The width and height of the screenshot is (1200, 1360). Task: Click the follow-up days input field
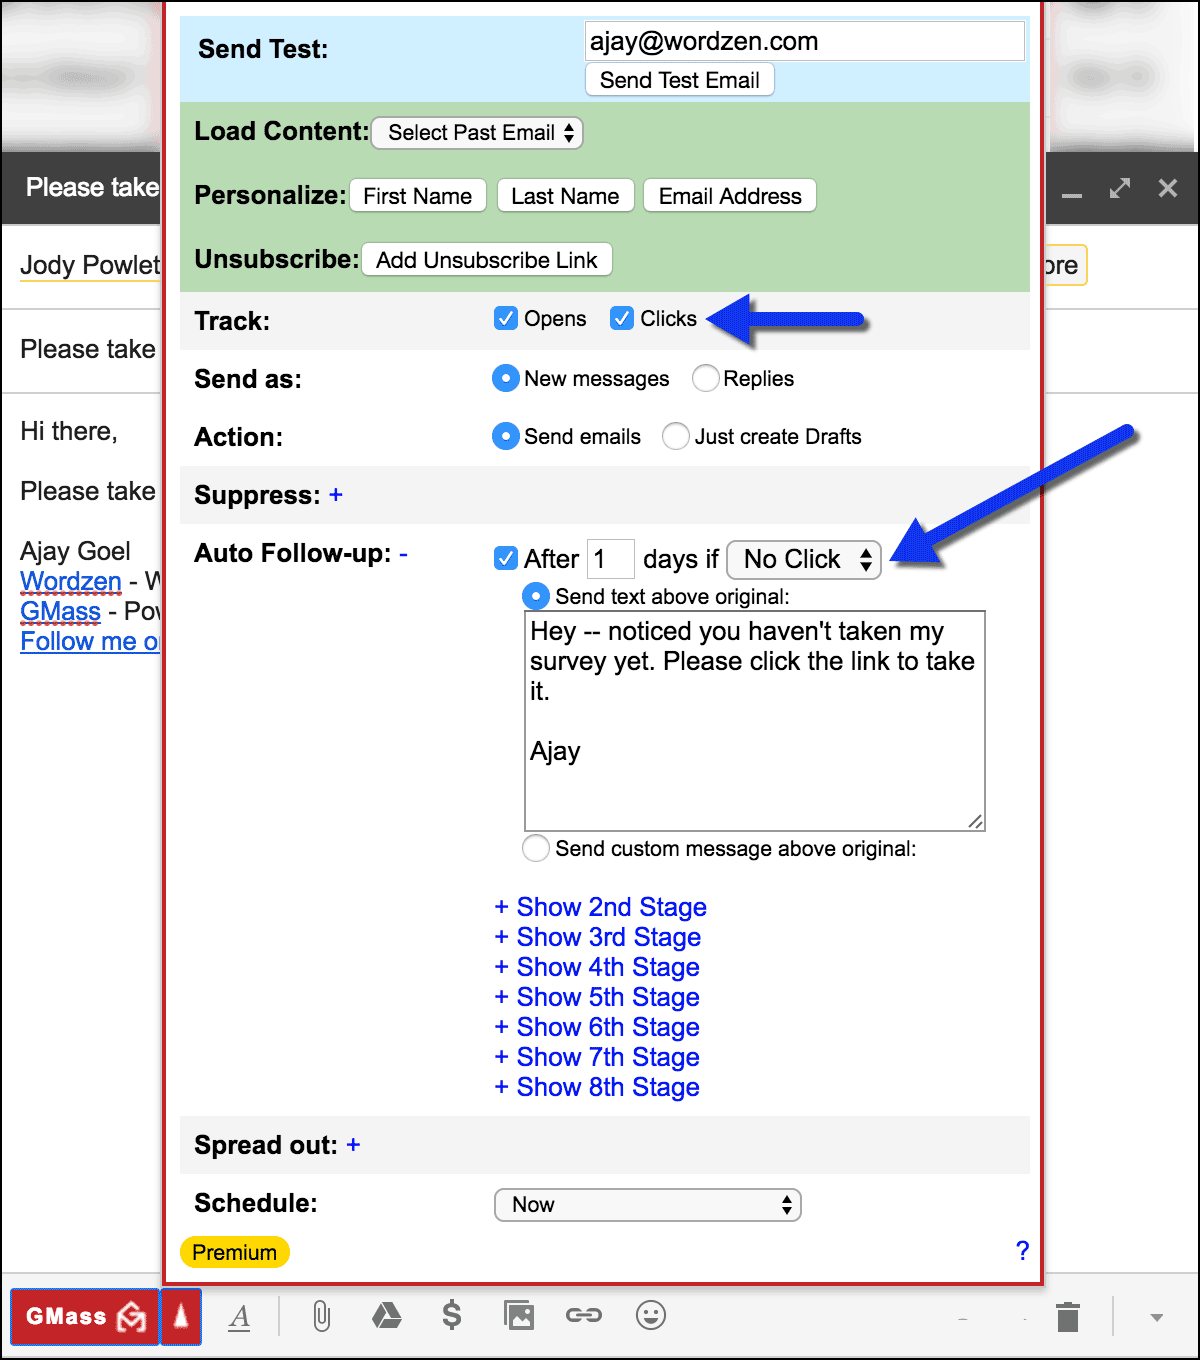[610, 559]
